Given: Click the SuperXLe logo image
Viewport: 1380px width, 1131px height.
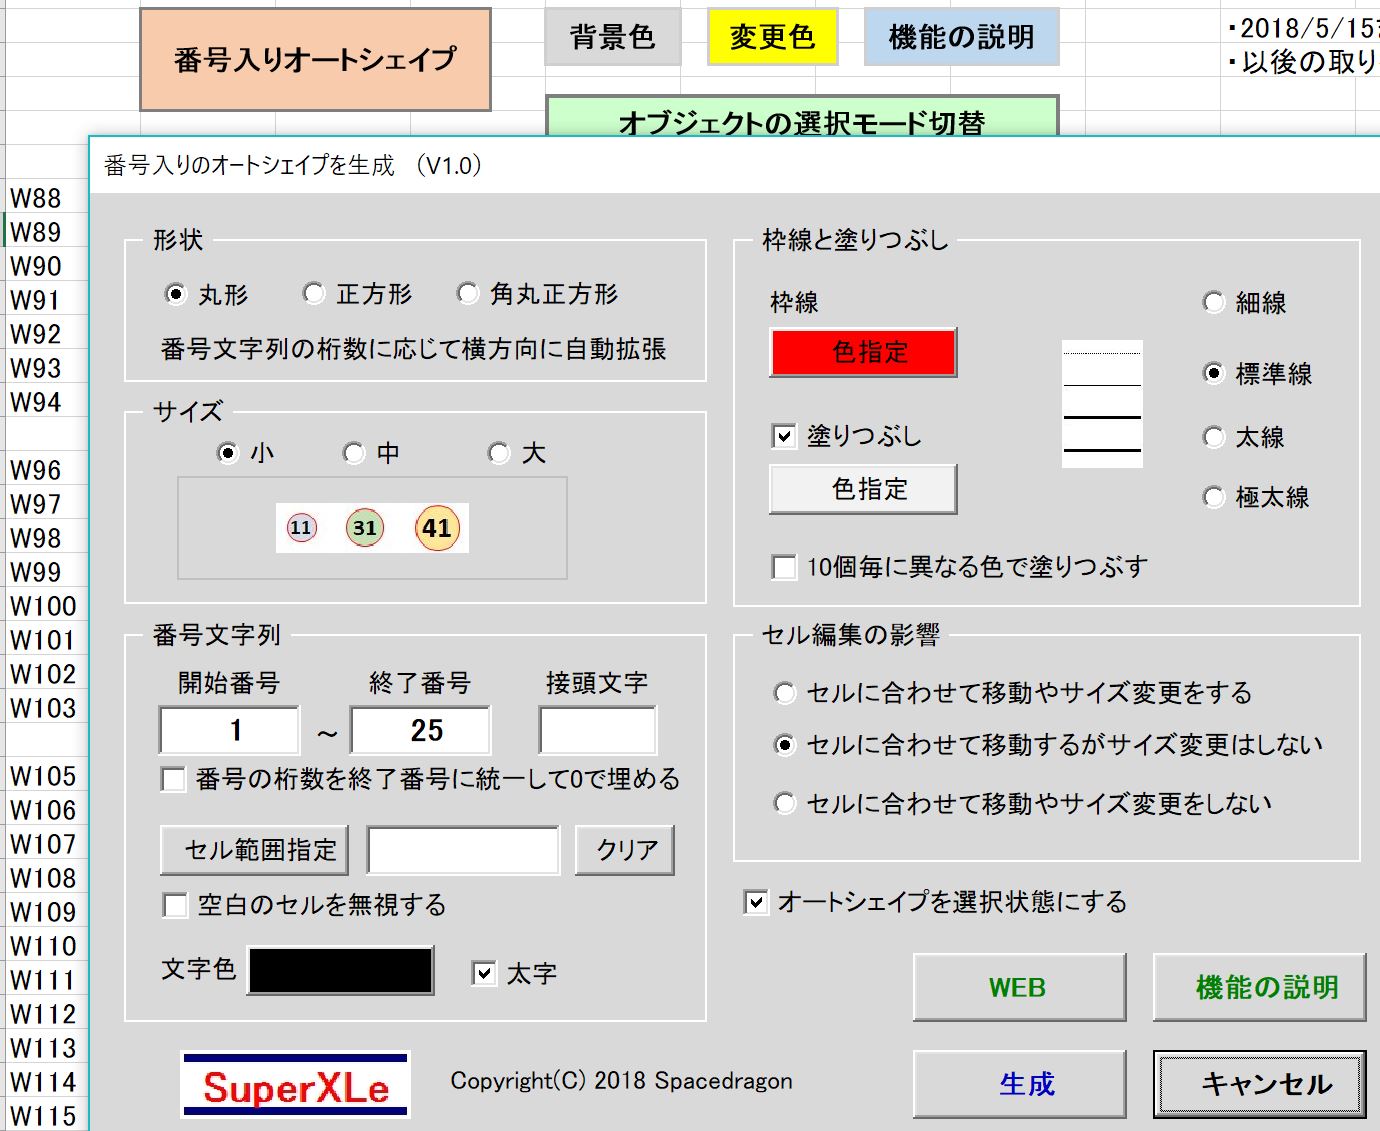Looking at the screenshot, I should [x=295, y=1084].
